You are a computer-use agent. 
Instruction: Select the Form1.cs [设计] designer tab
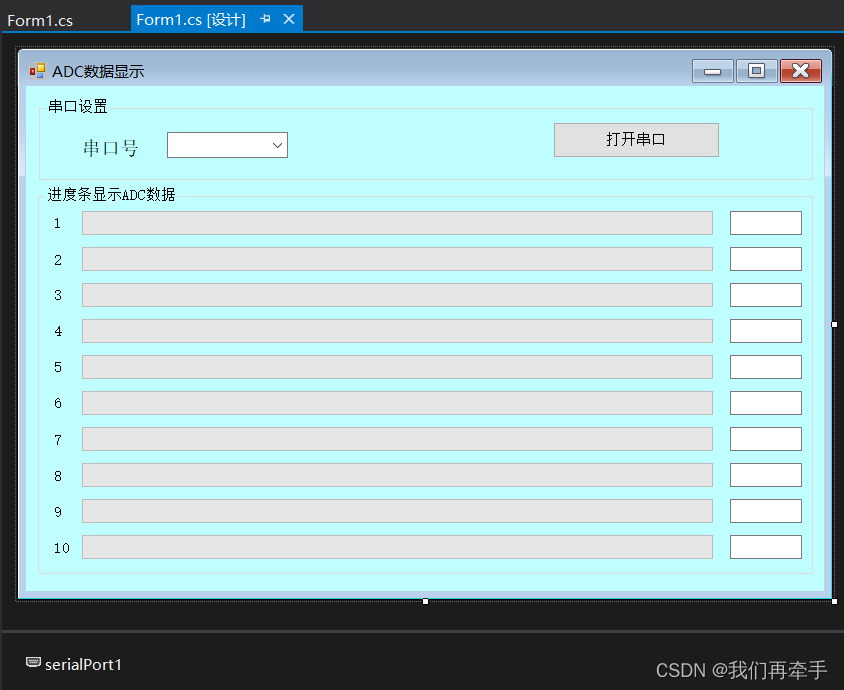point(191,20)
